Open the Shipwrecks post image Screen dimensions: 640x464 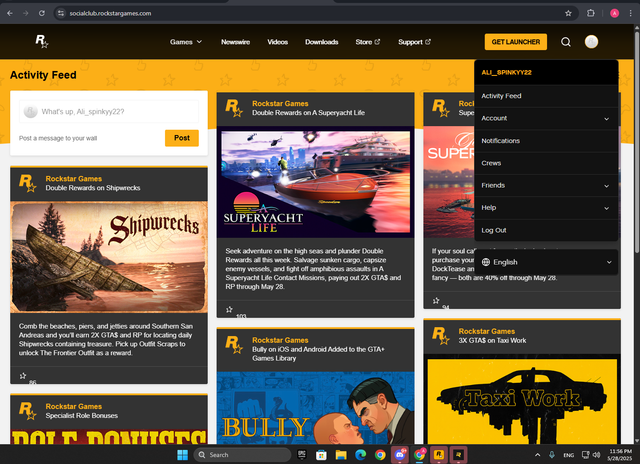(109, 258)
